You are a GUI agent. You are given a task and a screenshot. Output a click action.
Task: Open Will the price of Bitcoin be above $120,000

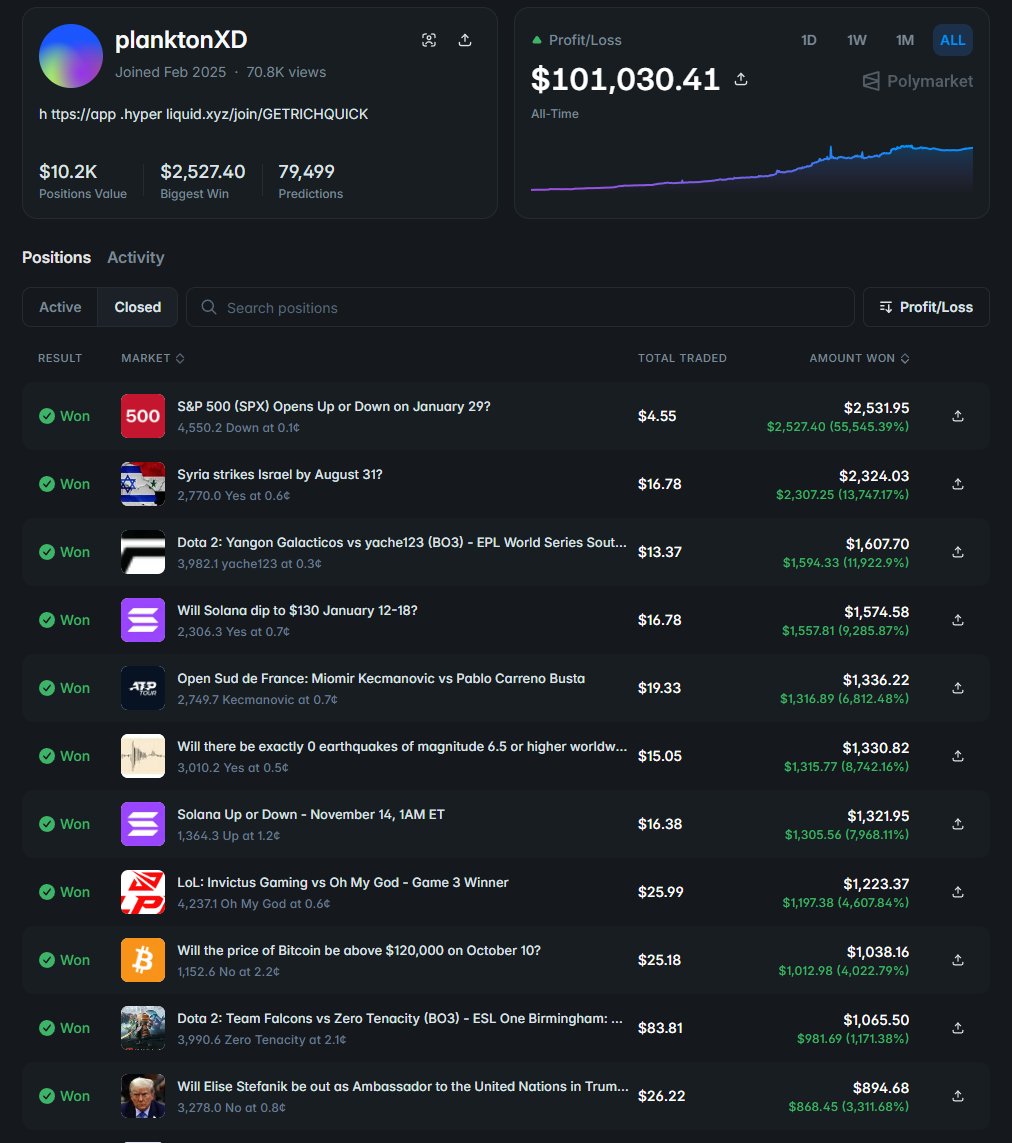359,951
